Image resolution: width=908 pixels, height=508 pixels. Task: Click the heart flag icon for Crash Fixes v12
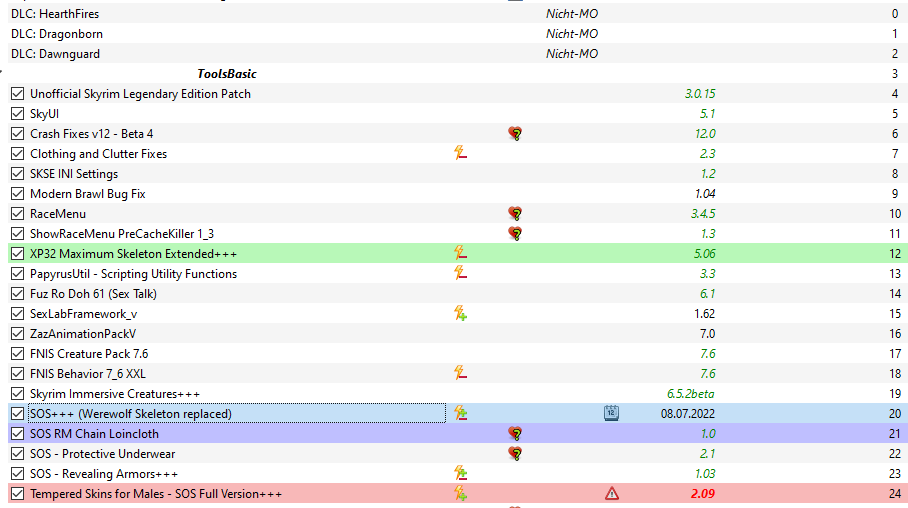(515, 134)
